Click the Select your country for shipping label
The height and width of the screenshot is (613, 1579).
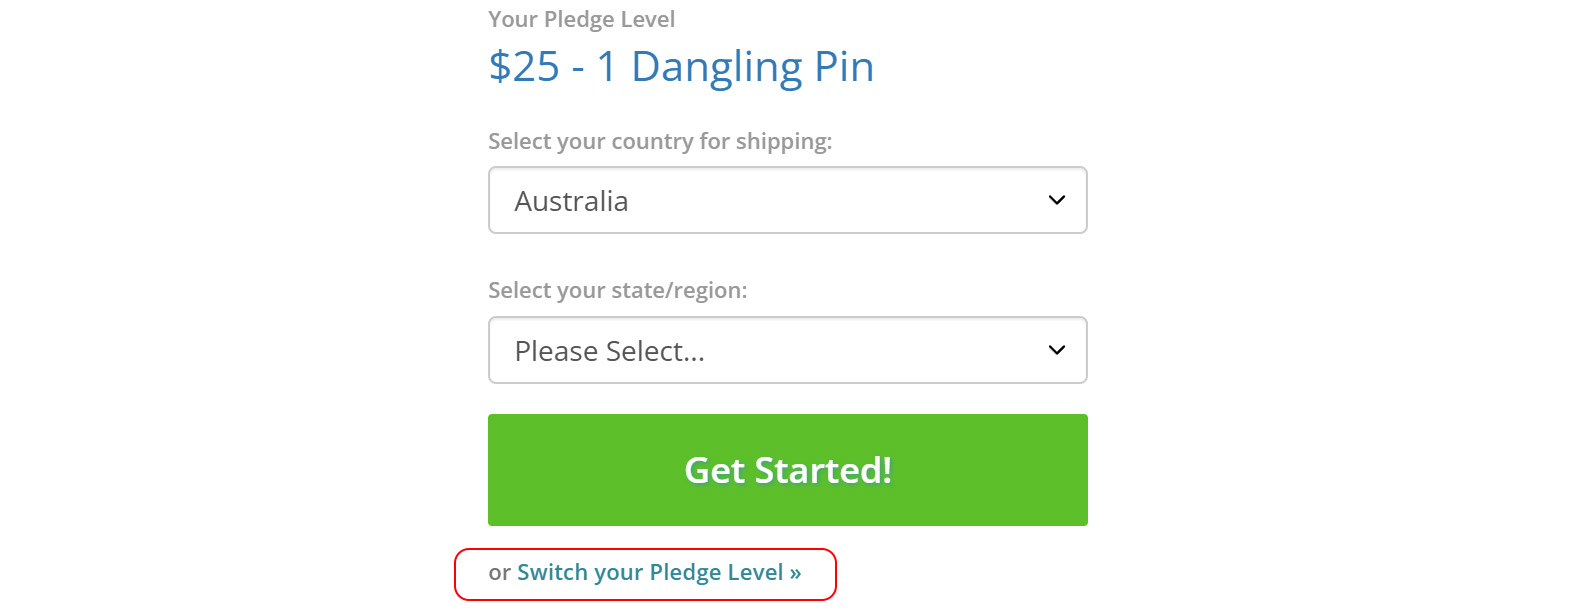pyautogui.click(x=659, y=142)
